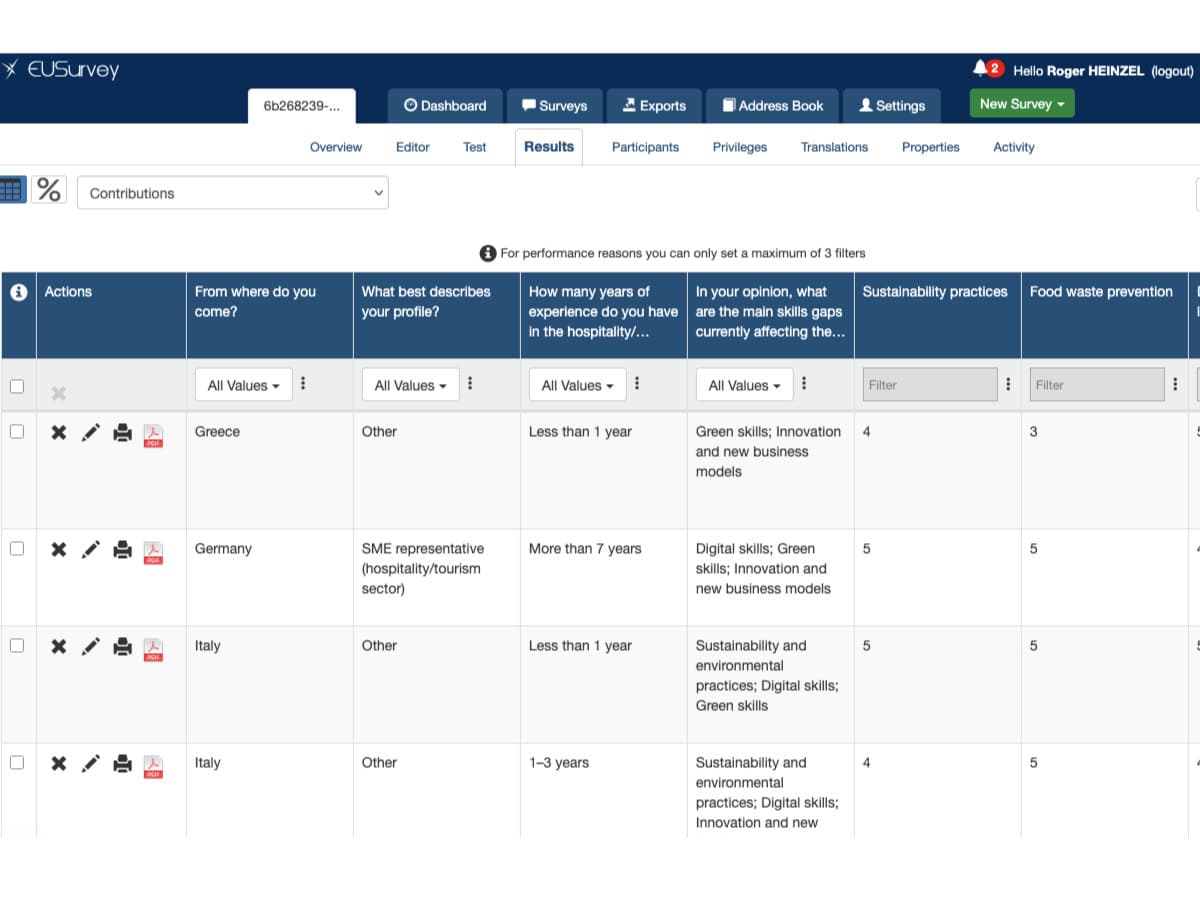Go to the Activity page
Viewport: 1200px width, 900px height.
[1014, 147]
